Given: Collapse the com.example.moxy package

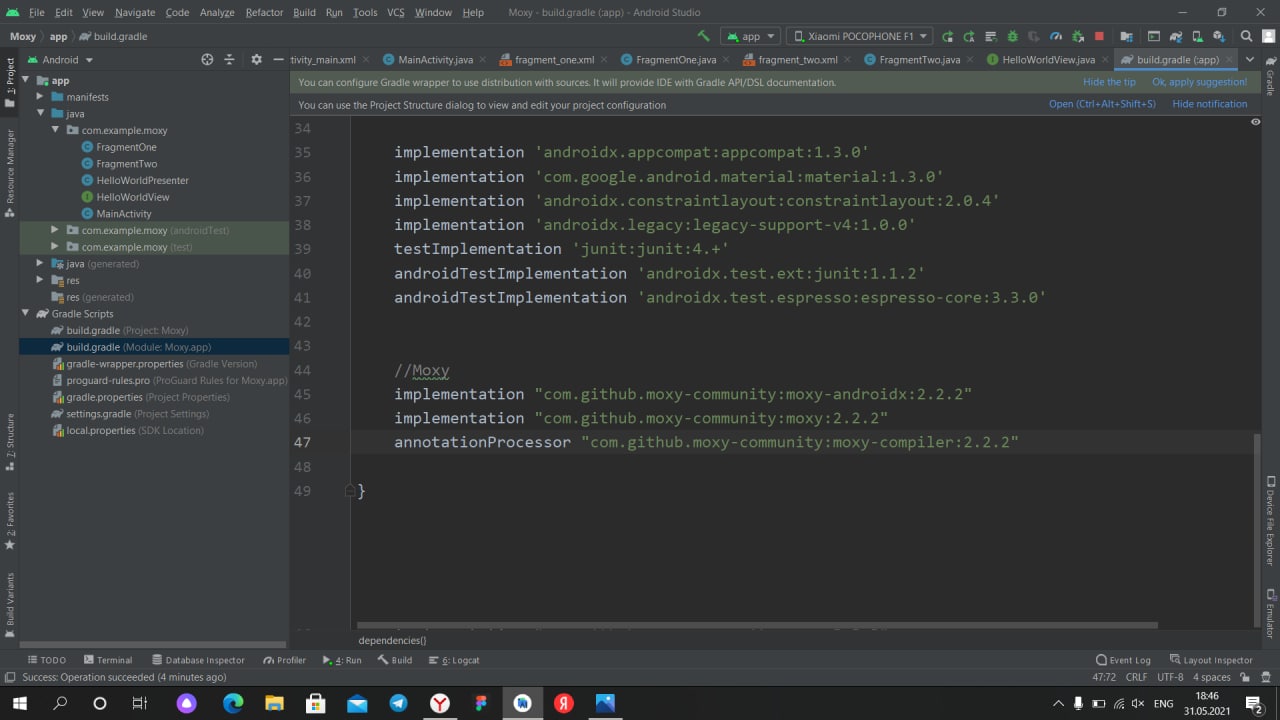Looking at the screenshot, I should tap(56, 130).
